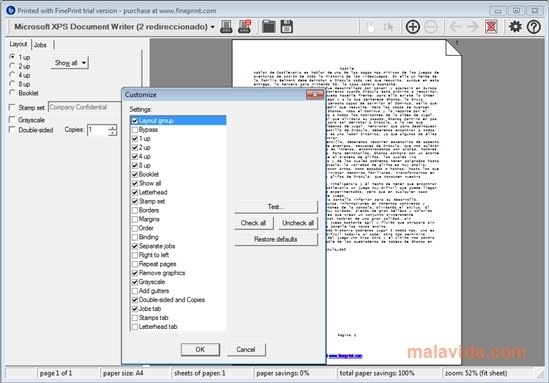
Task: Go to the next page using the right arrow
Action: [x=473, y=27]
